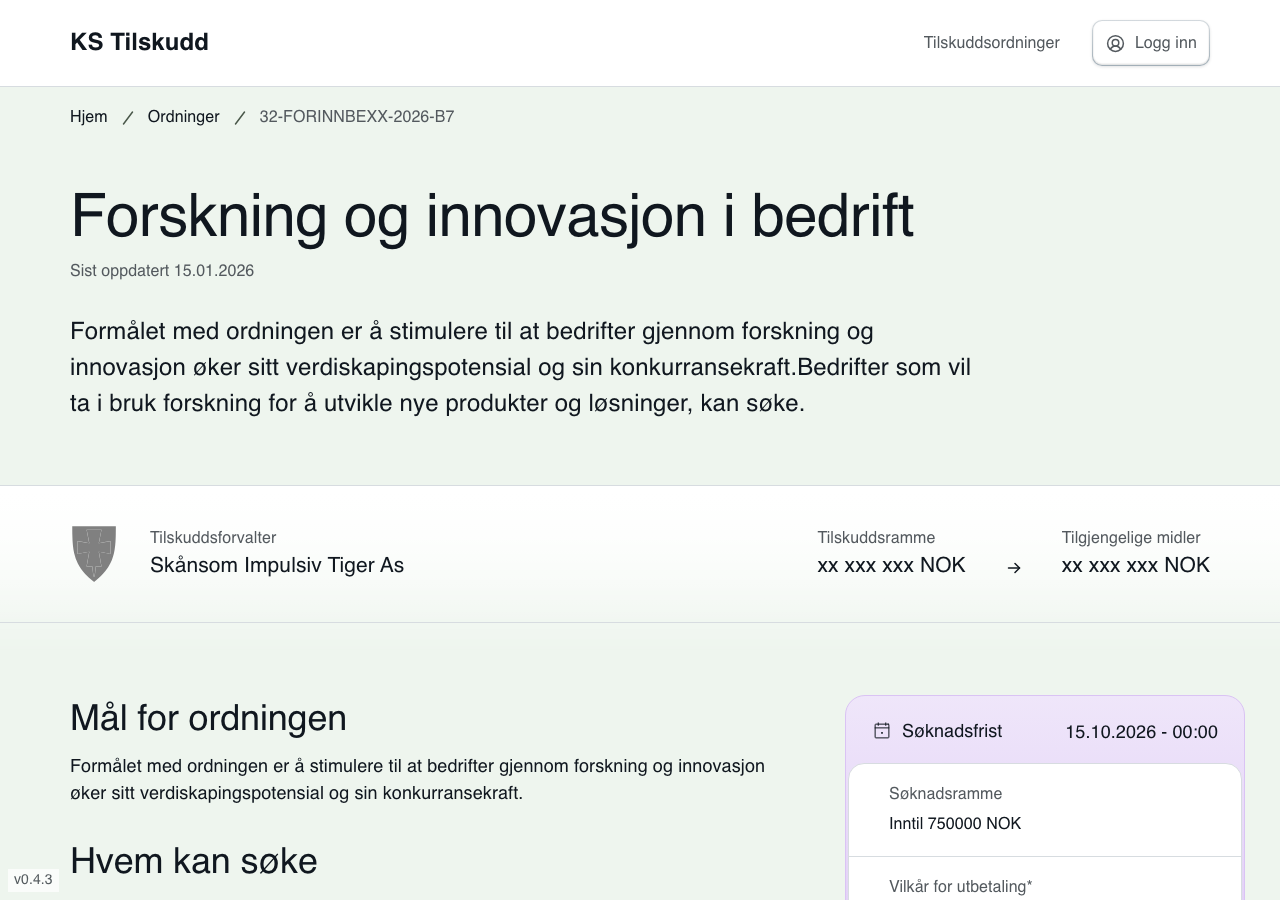Click the Søknadsfrist date 15.10.2026 - 00:00
The image size is (1280, 900).
click(1141, 732)
